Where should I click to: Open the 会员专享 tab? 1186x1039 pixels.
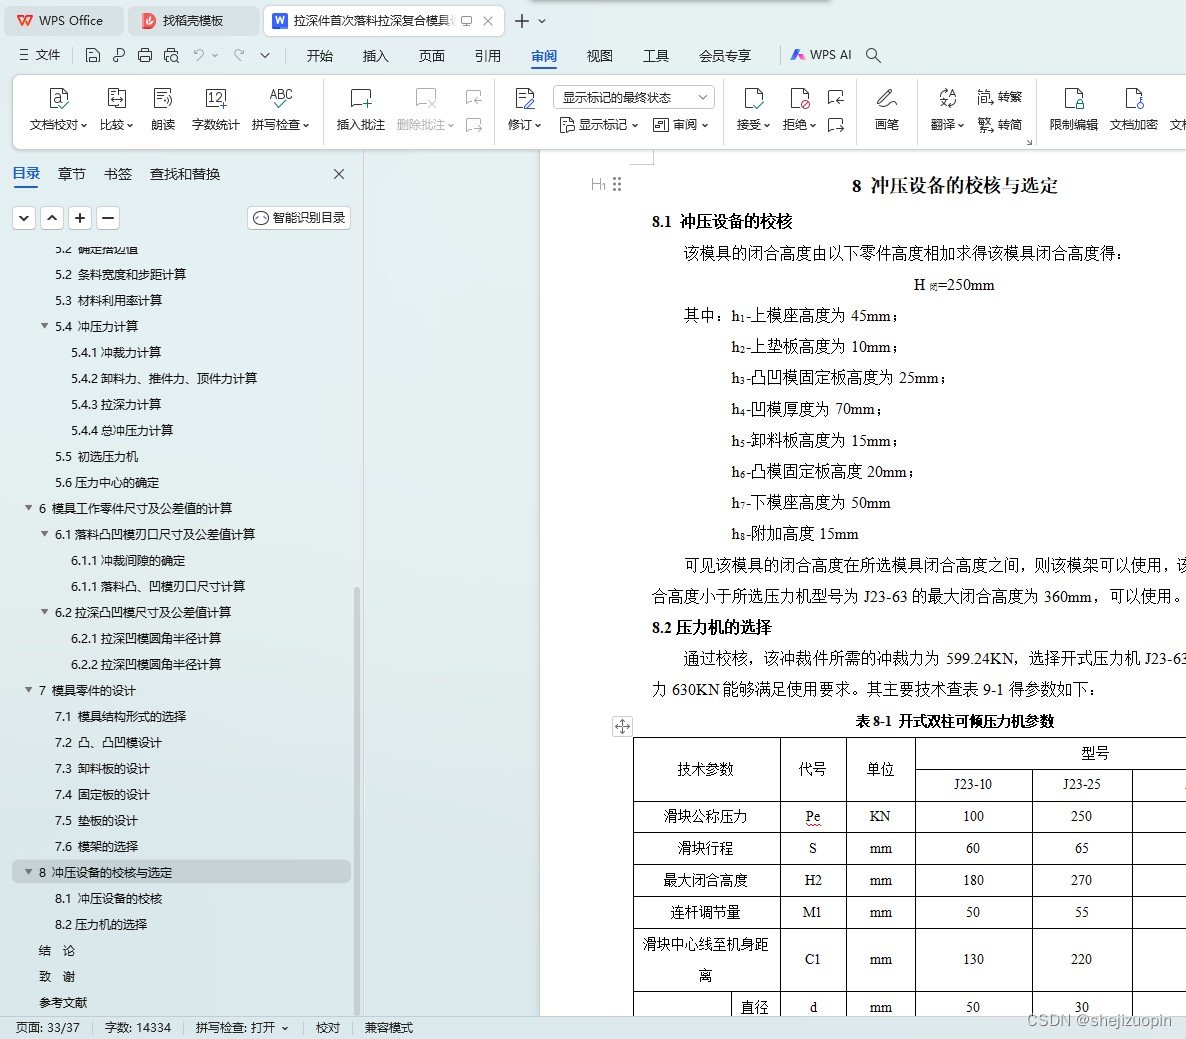click(x=725, y=56)
